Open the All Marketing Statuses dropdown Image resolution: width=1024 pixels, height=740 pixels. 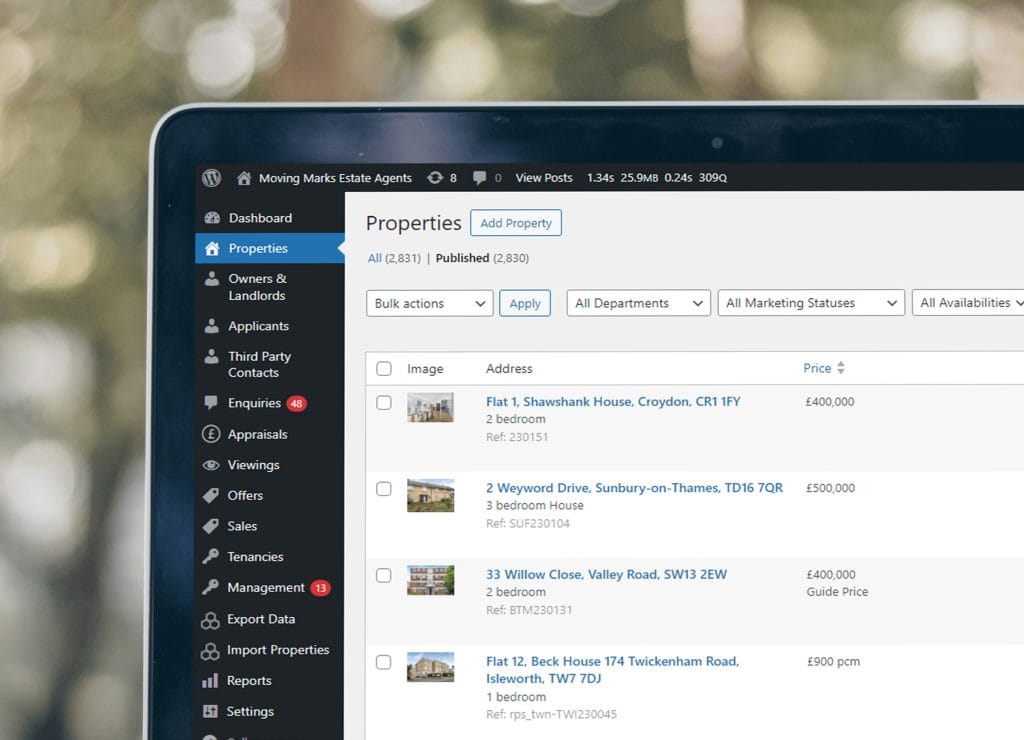pos(811,303)
